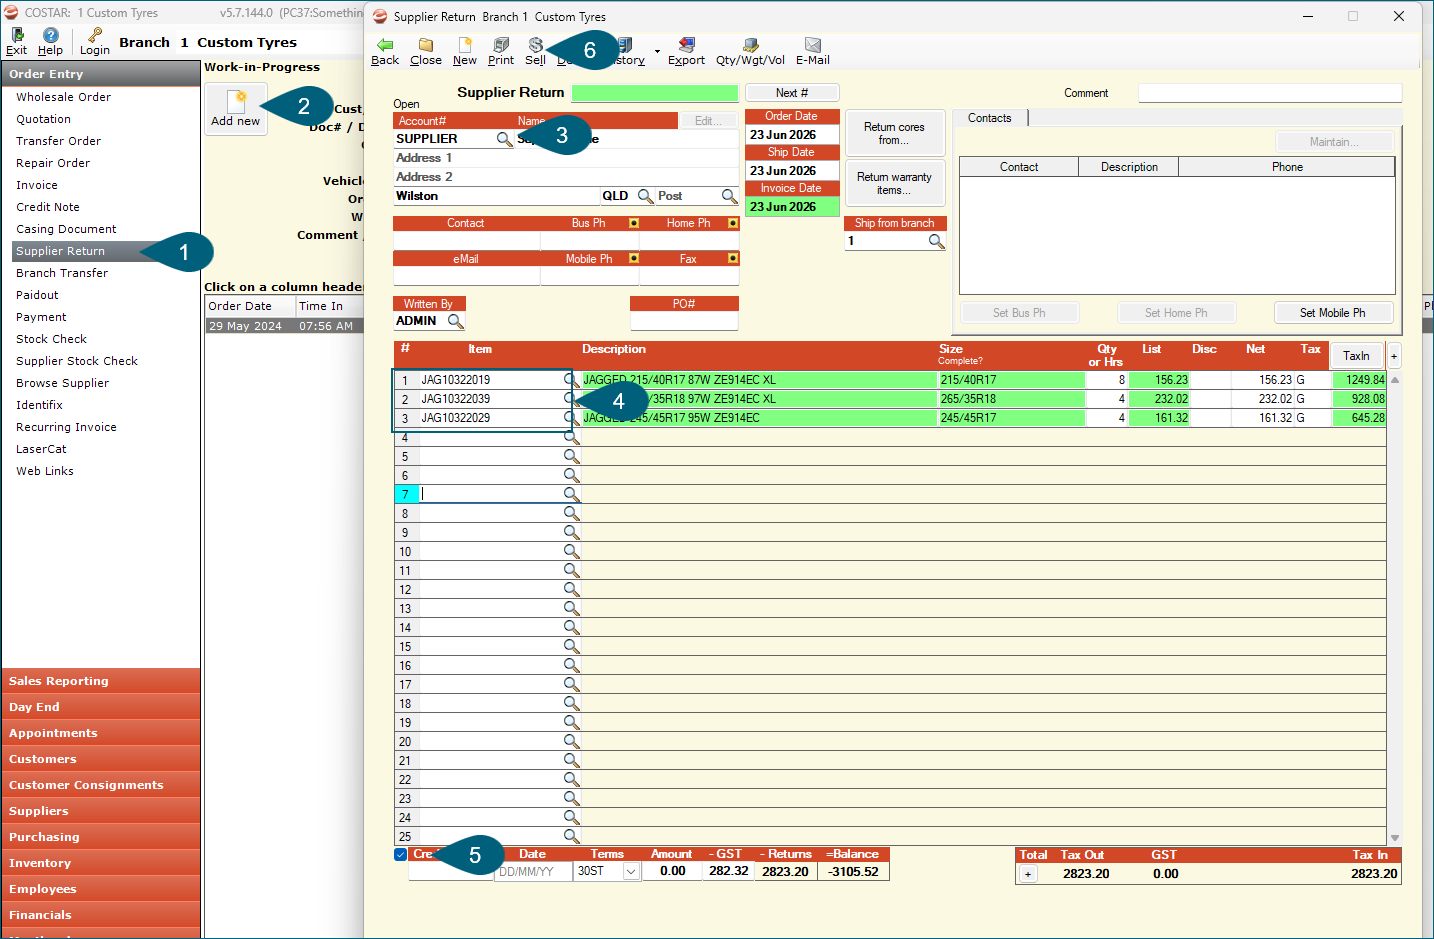The height and width of the screenshot is (939, 1434).
Task: Click the Sell dollar icon
Action: tap(536, 45)
